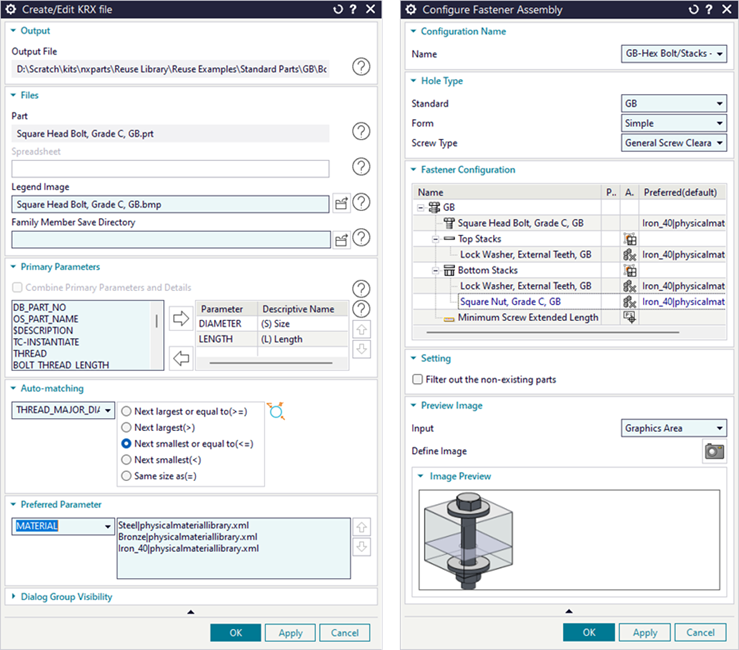Move primary parameter up in table
The width and height of the screenshot is (739, 650).
point(361,329)
